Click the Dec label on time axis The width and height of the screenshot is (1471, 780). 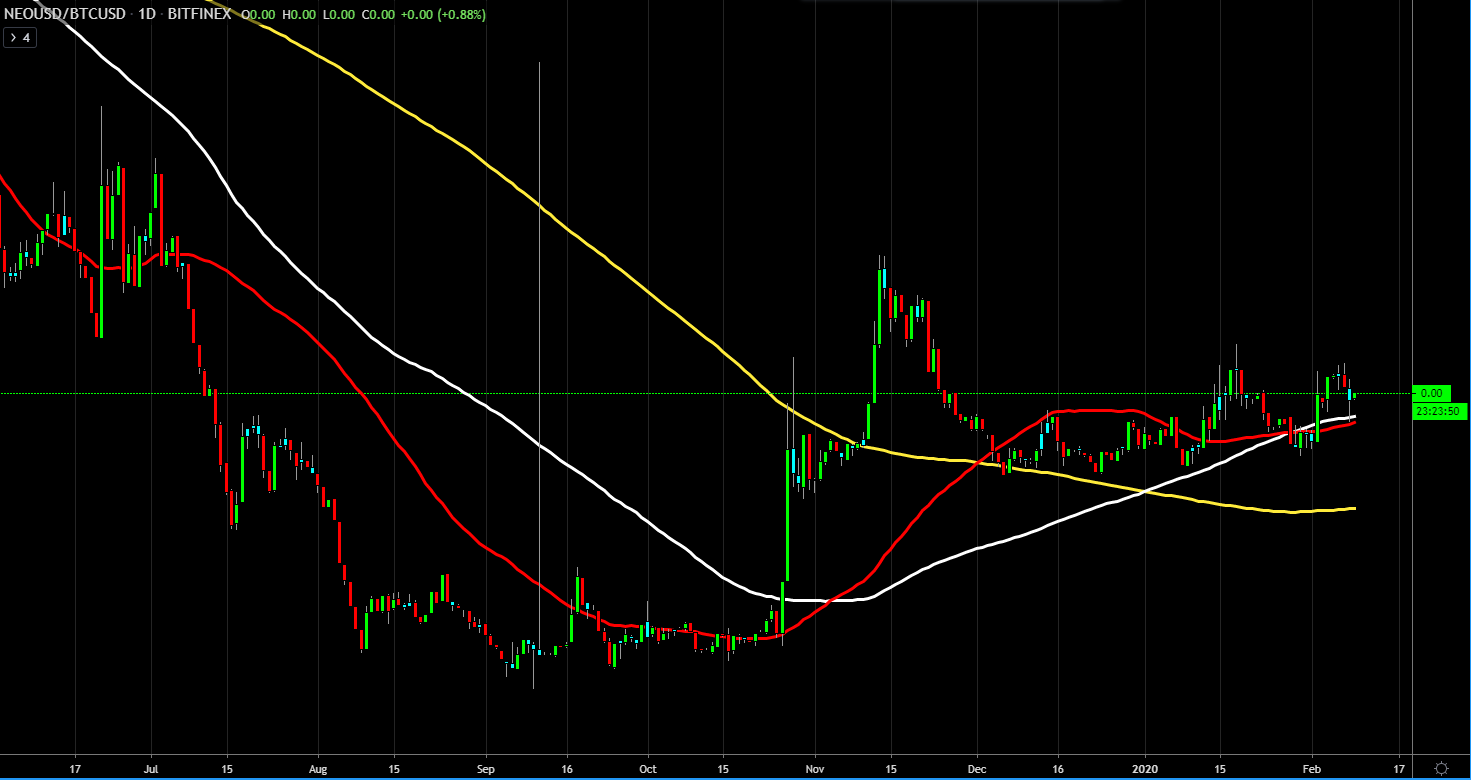977,768
